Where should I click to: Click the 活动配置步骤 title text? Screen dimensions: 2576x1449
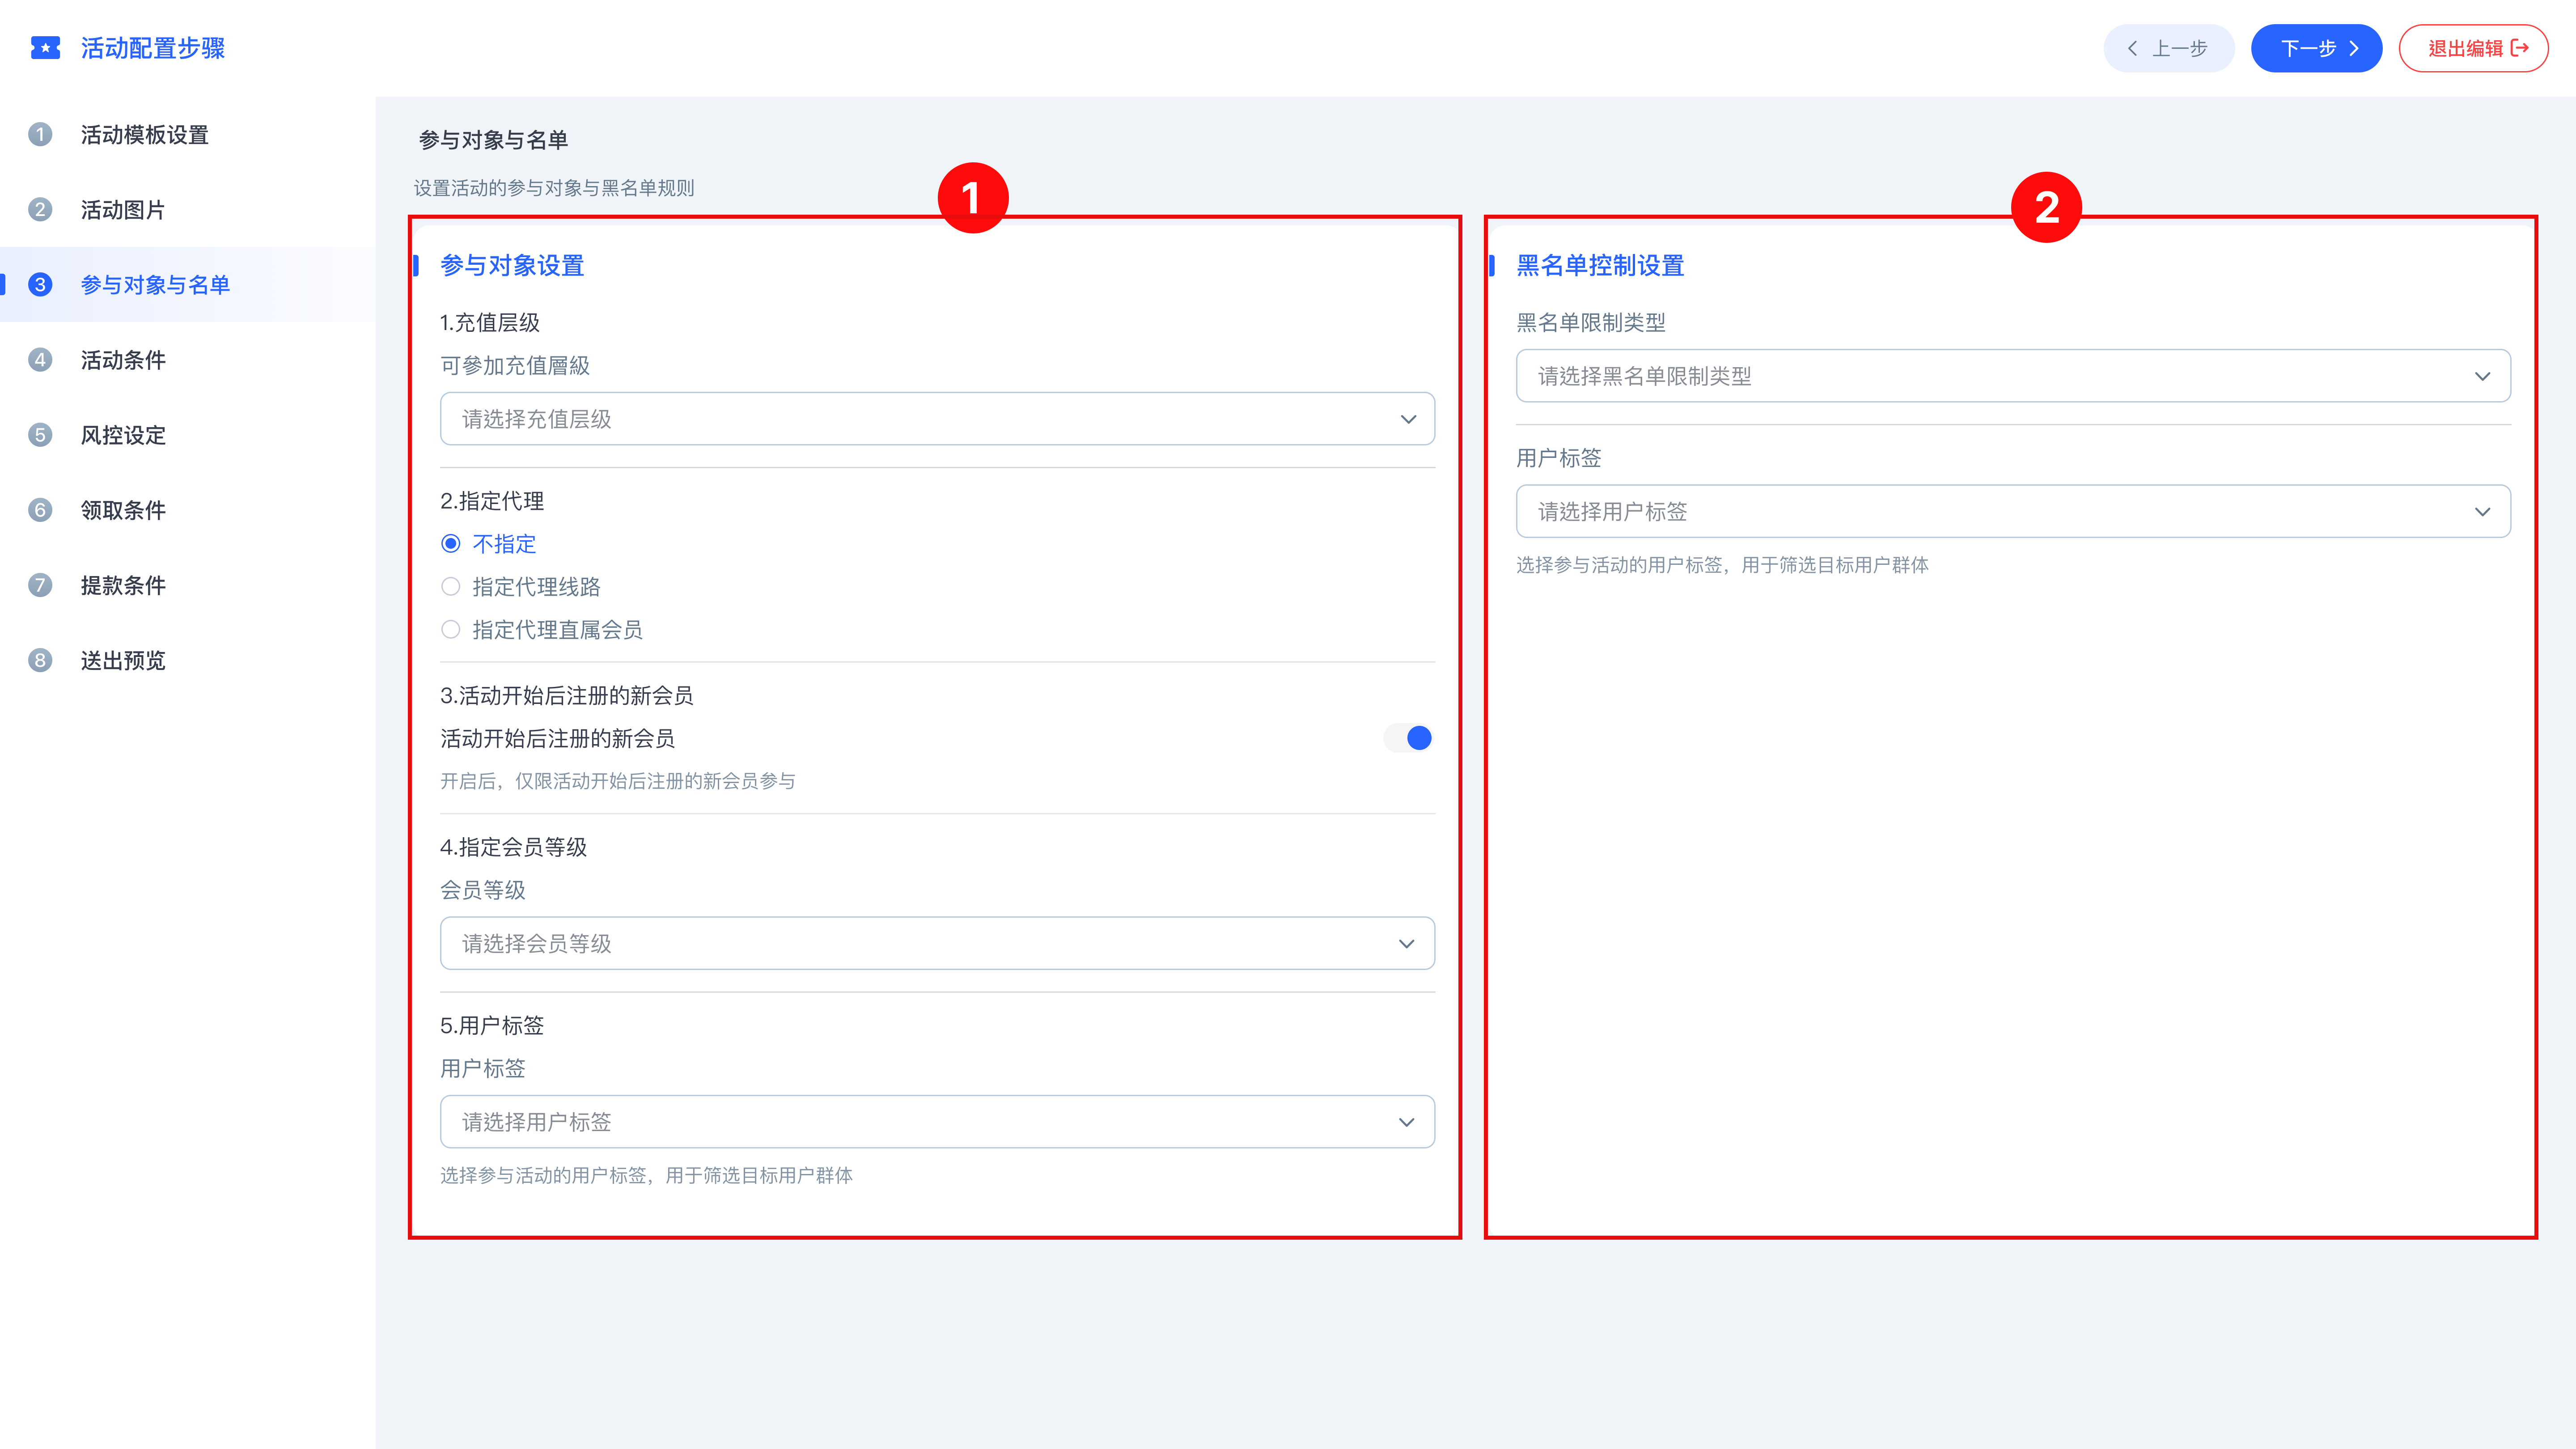point(153,48)
